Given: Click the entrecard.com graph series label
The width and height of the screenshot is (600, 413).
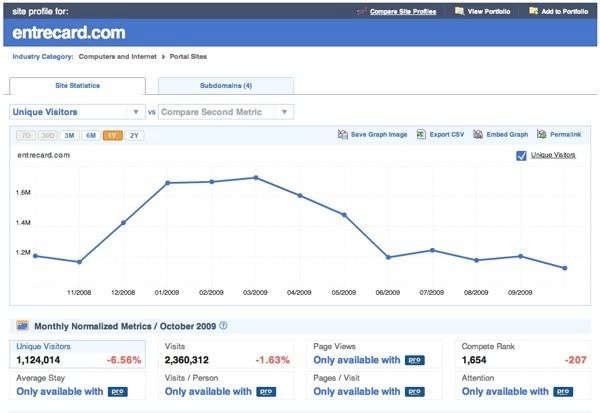Looking at the screenshot, I should tap(44, 155).
